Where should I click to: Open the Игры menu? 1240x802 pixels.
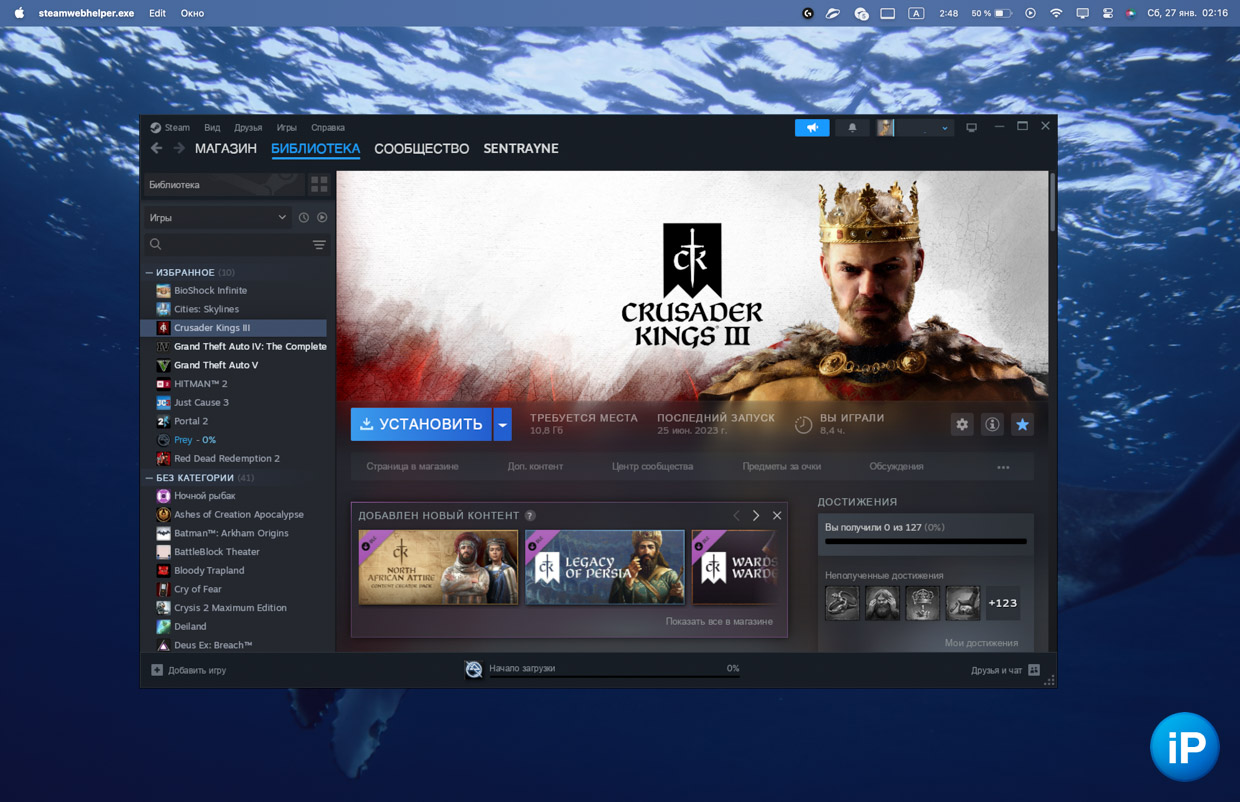[286, 128]
